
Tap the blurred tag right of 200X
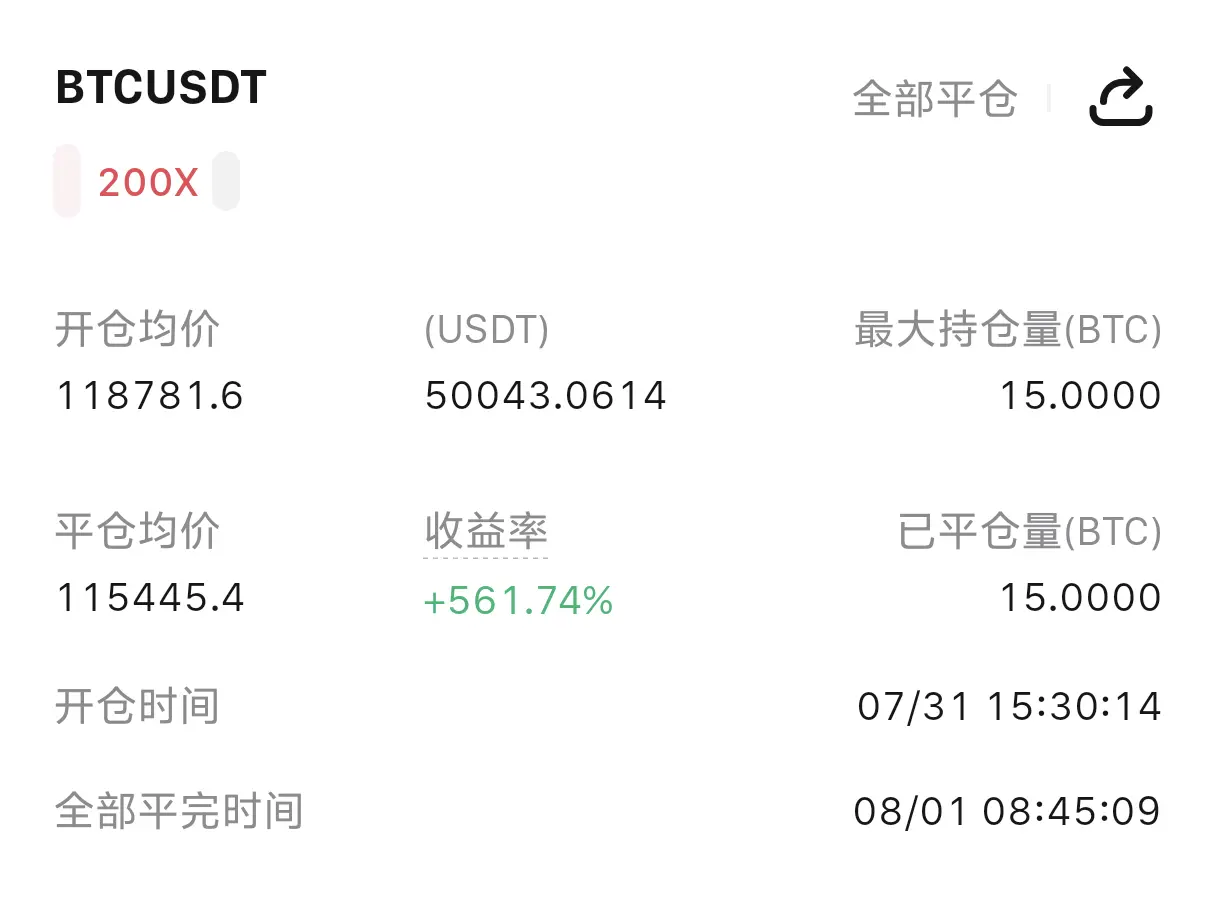226,181
